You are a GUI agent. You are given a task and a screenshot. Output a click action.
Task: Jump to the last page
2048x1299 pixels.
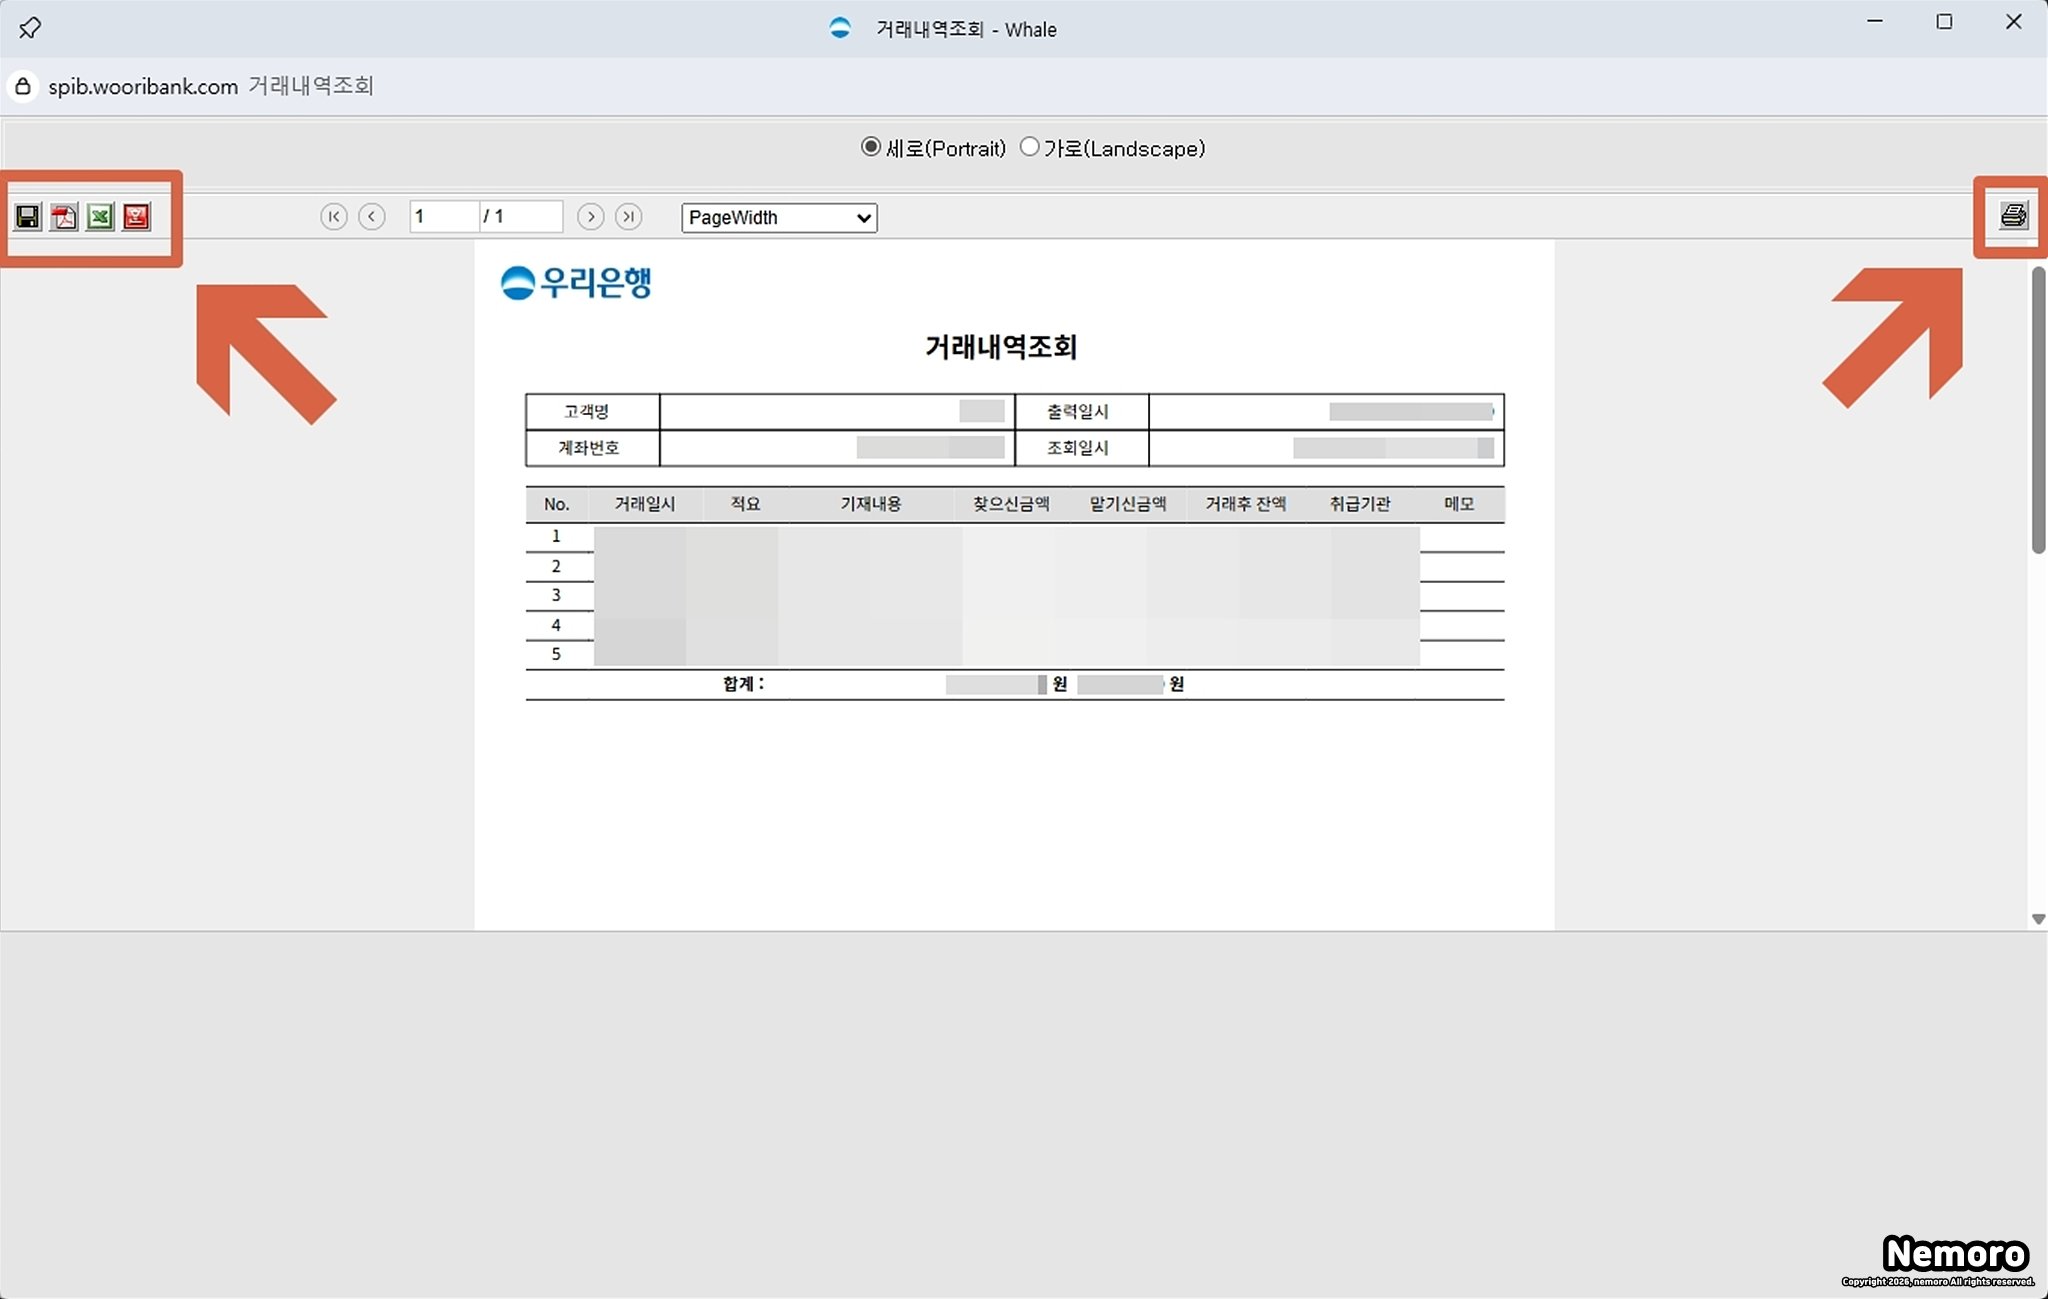(628, 217)
